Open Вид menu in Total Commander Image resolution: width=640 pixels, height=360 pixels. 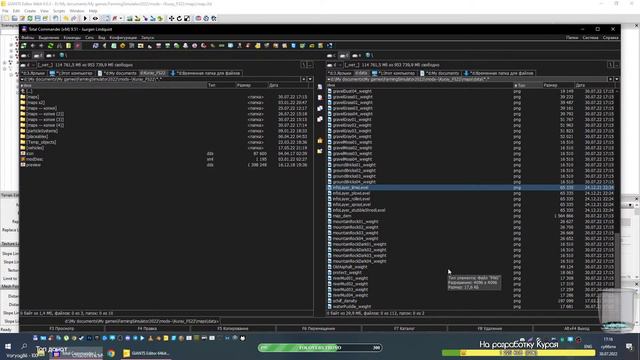[x=102, y=38]
